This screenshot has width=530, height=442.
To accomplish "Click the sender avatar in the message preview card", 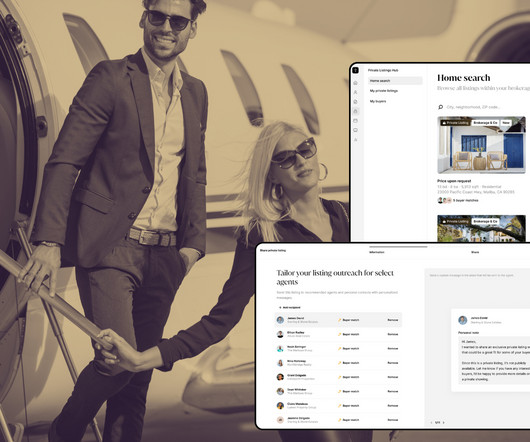I will click(463, 320).
